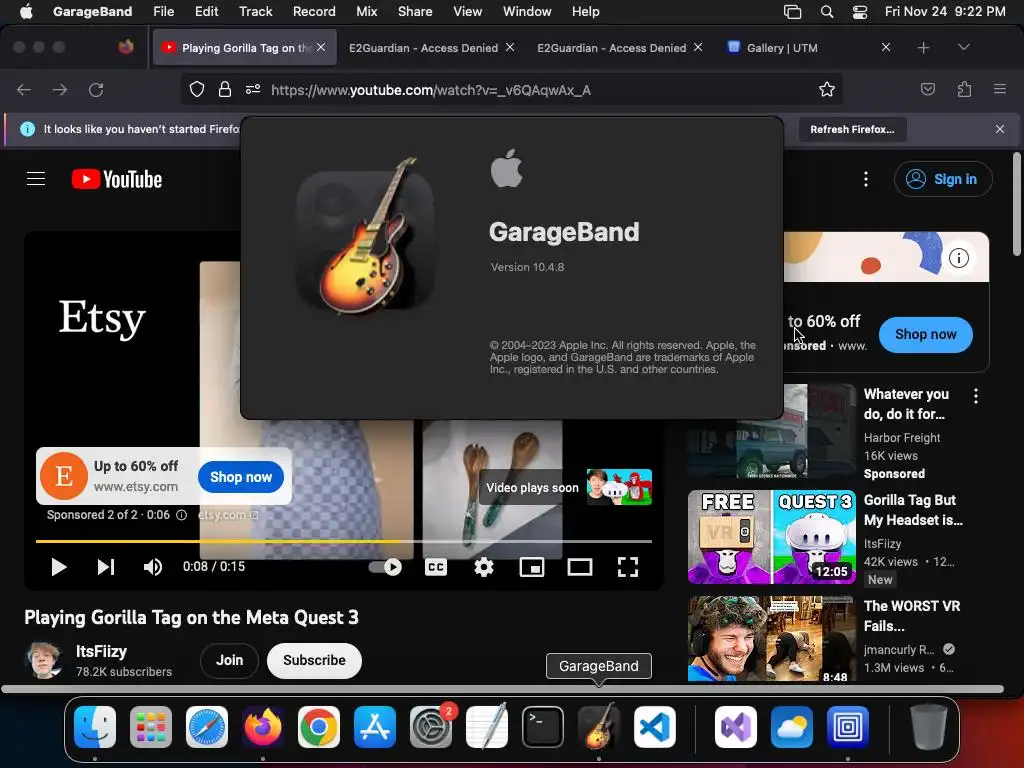Open the Pocket save icon
The image size is (1024, 768).
pos(927,89)
